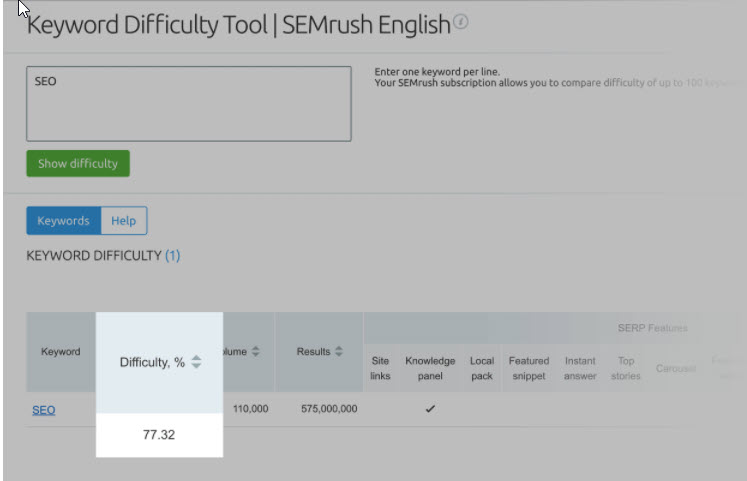The image size is (747, 481).
Task: Select the 575,000,000 results value
Action: 329,409
